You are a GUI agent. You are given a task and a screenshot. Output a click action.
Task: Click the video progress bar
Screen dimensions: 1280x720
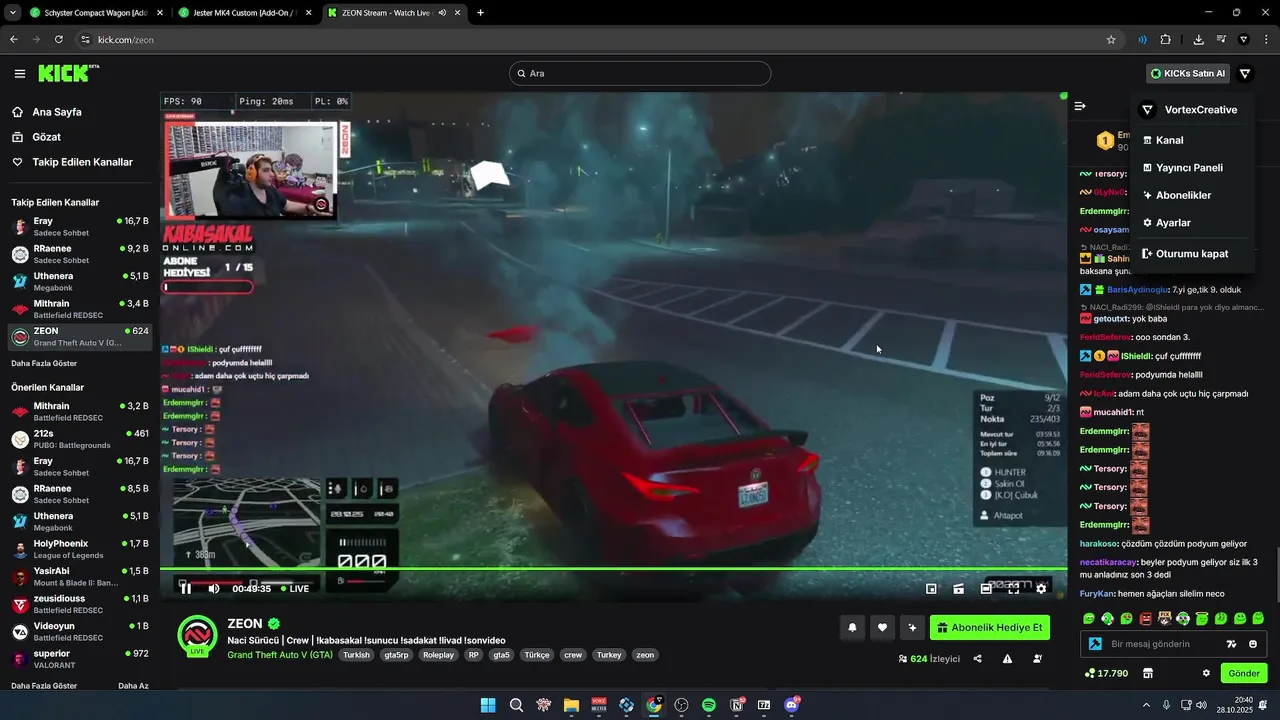point(613,569)
